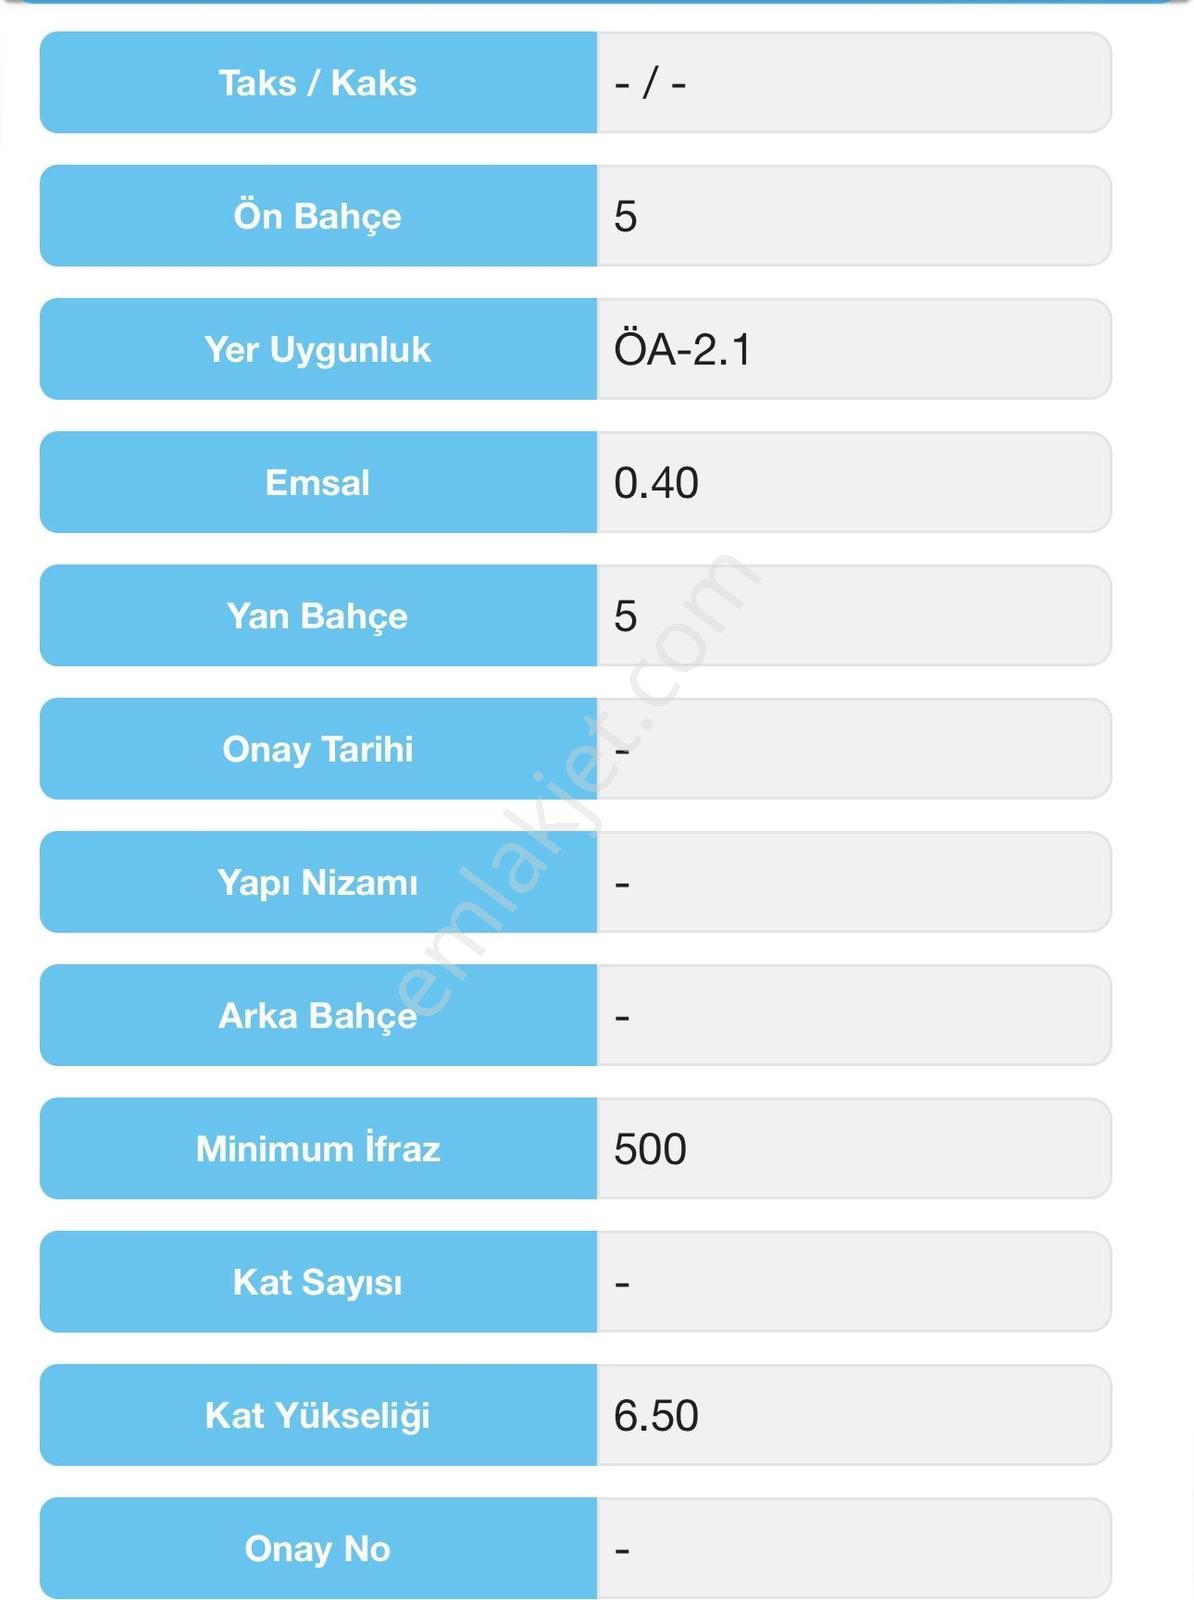Viewport: 1194px width, 1600px height.
Task: Select the Arka Bahçe label
Action: click(318, 1015)
